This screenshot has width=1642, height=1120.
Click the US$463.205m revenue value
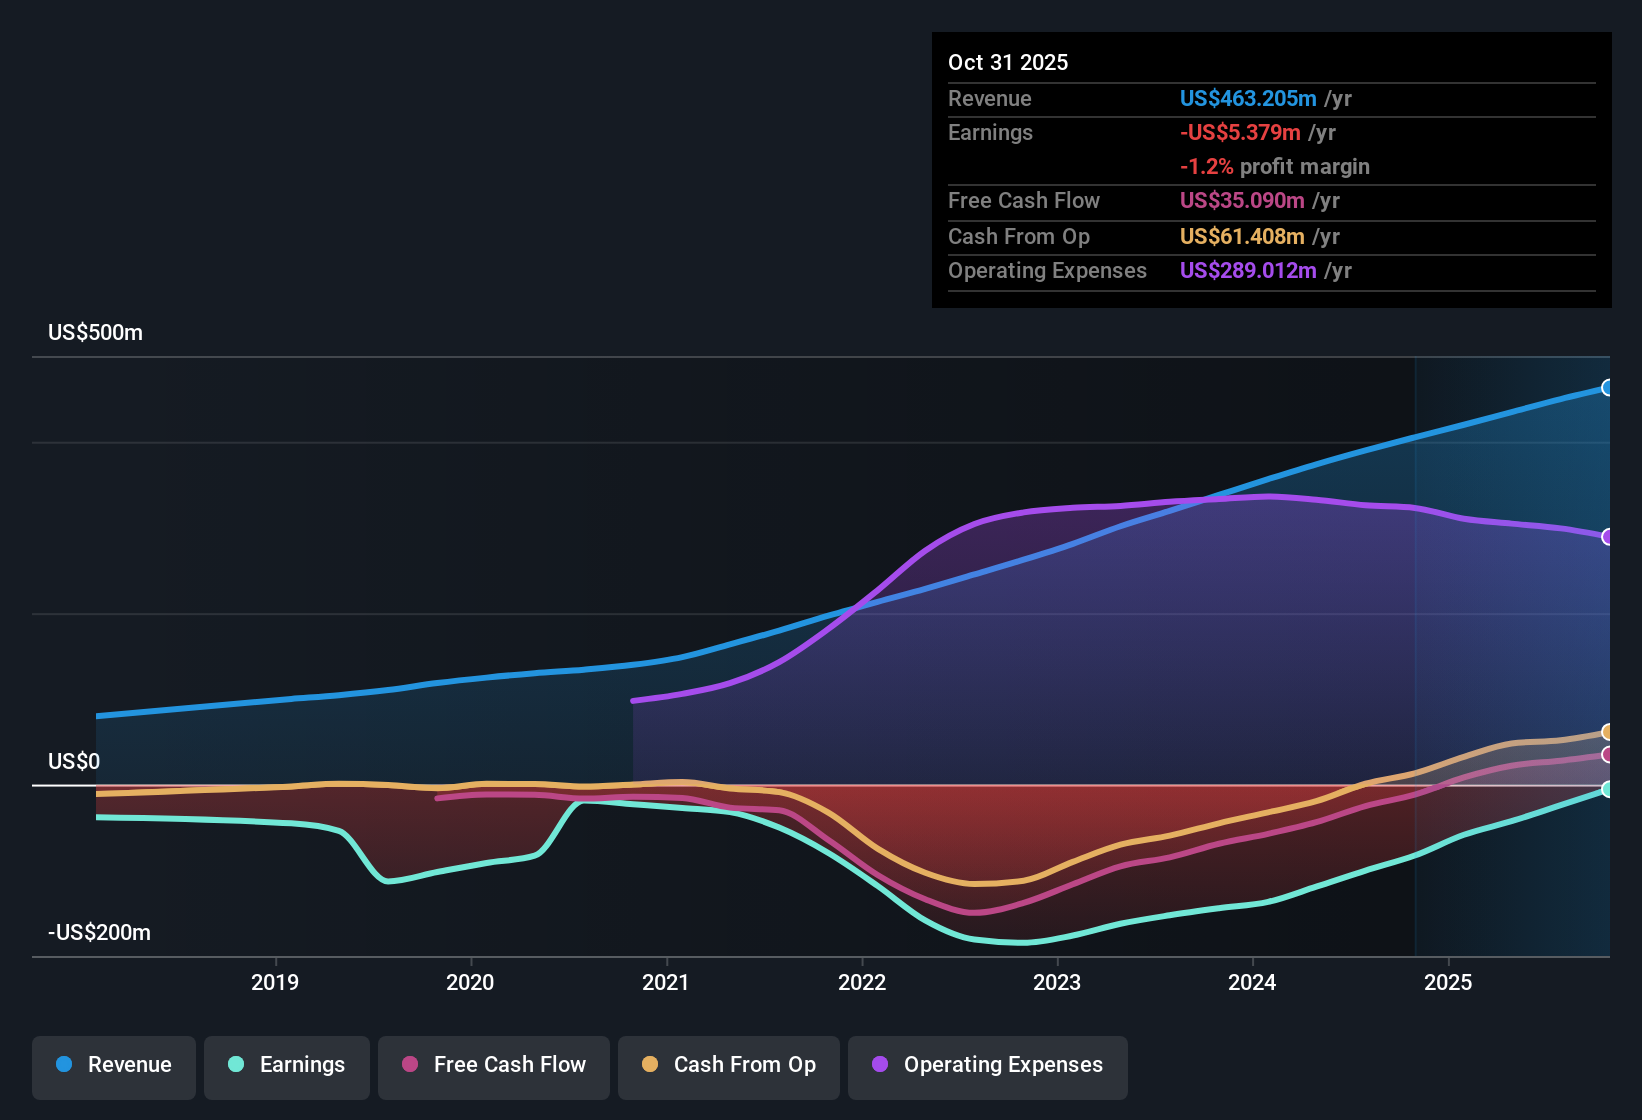tap(1247, 98)
